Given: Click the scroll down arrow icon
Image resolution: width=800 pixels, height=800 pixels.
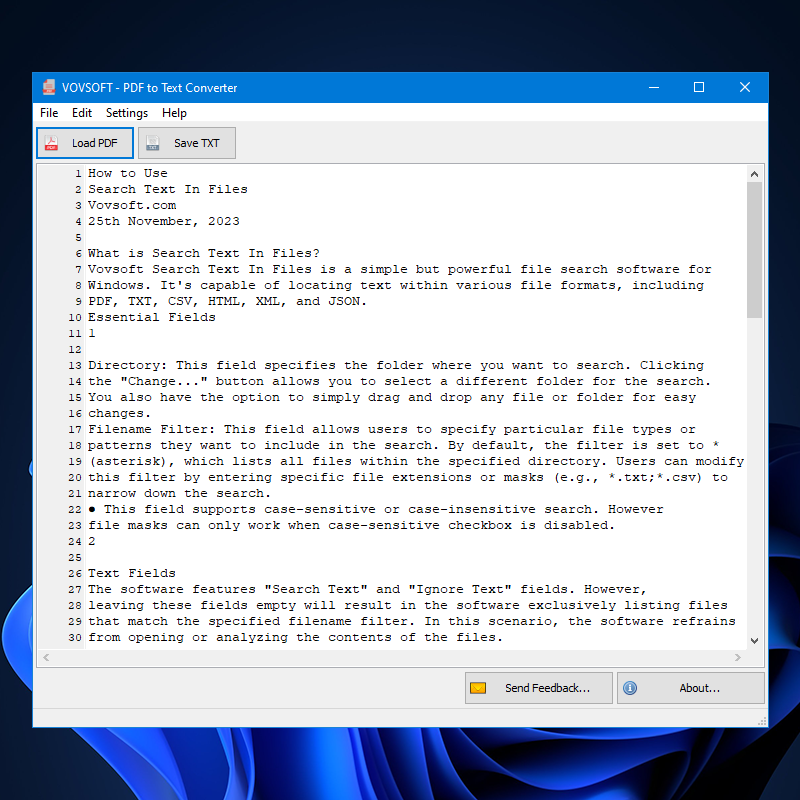Looking at the screenshot, I should (x=755, y=639).
